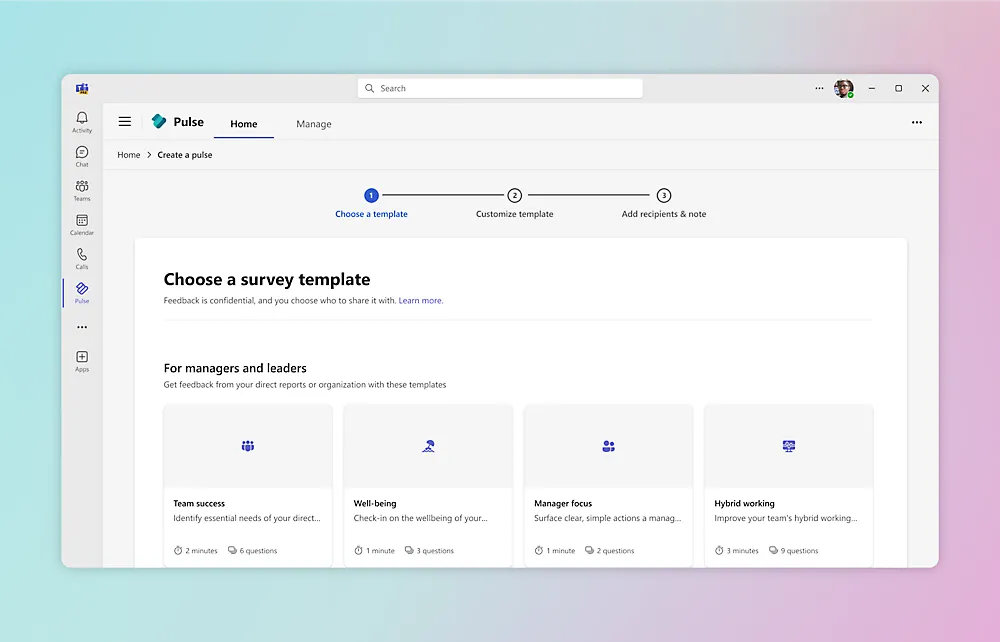Go to Teams in the sidebar
1000x642 pixels.
[82, 190]
